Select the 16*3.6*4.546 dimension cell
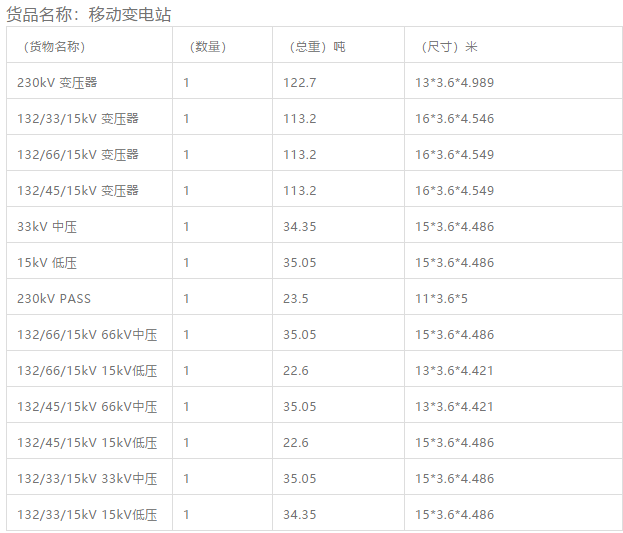The height and width of the screenshot is (533, 623). [x=455, y=119]
